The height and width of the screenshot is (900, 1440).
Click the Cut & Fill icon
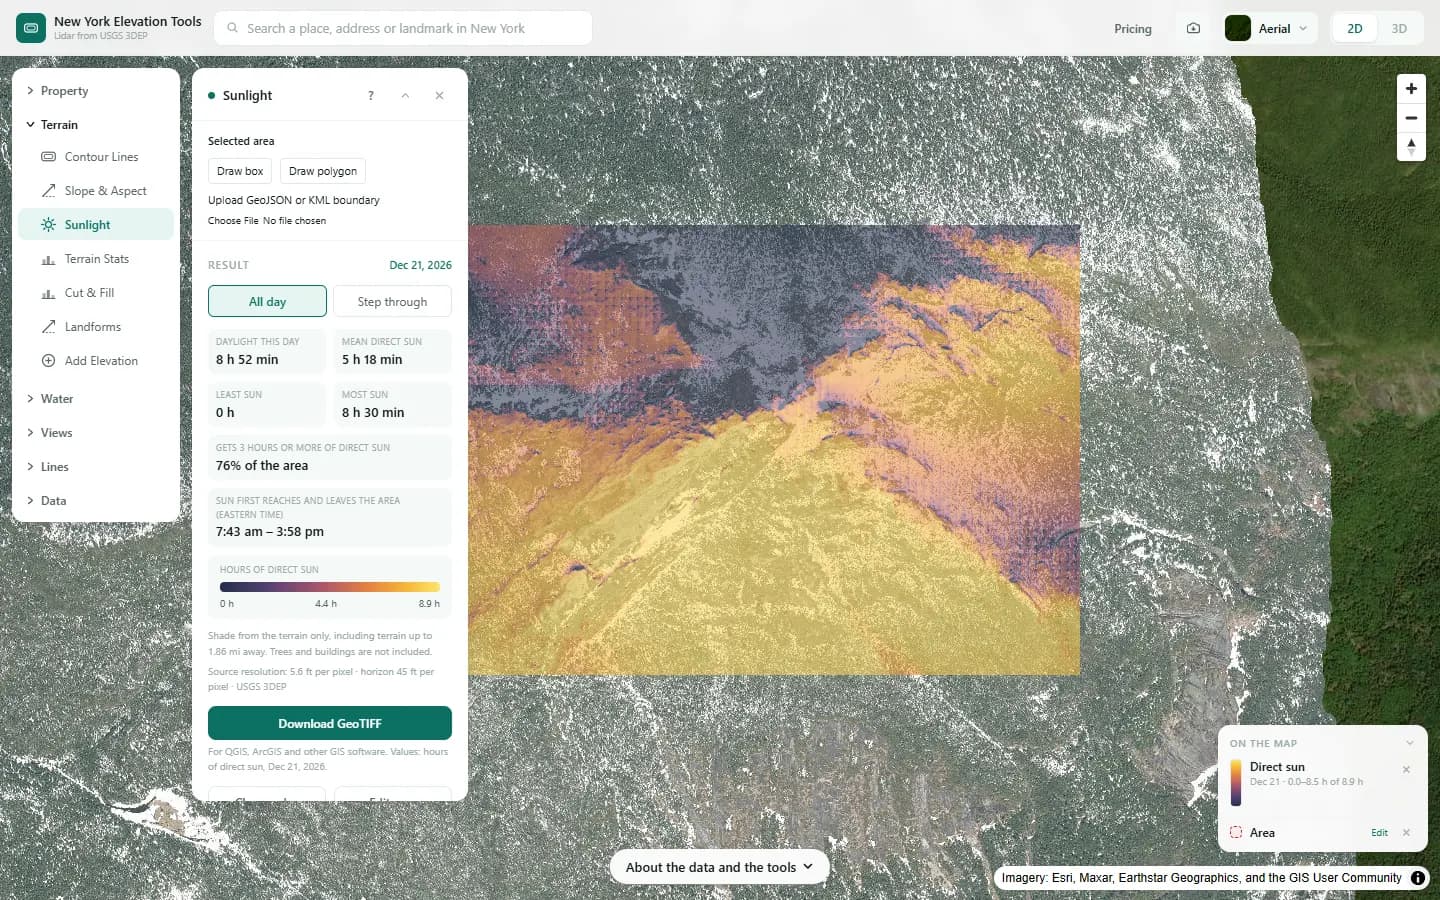[x=48, y=293]
